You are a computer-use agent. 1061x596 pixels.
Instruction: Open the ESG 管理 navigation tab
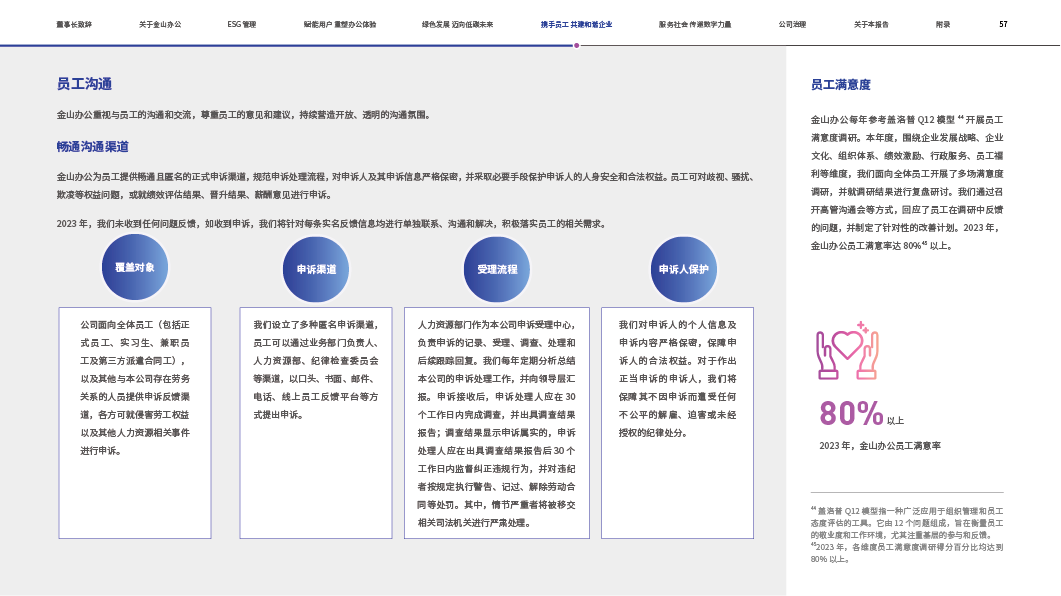242,24
